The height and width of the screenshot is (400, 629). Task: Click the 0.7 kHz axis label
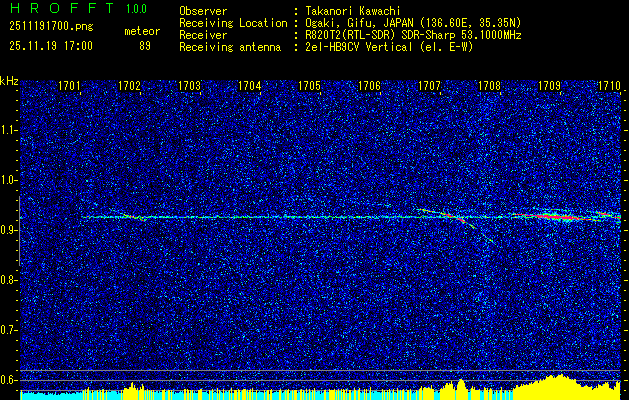click(8, 330)
